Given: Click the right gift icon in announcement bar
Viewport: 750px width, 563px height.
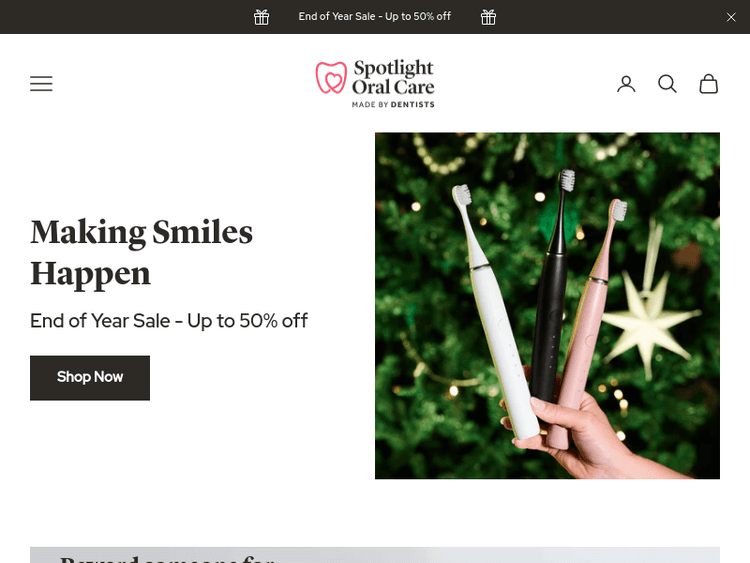Looking at the screenshot, I should 488,17.
